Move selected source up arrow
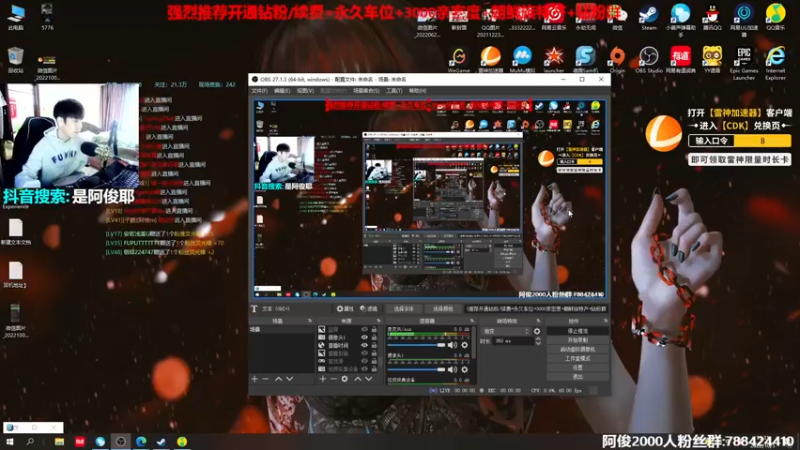The width and height of the screenshot is (800, 450). pyautogui.click(x=358, y=379)
